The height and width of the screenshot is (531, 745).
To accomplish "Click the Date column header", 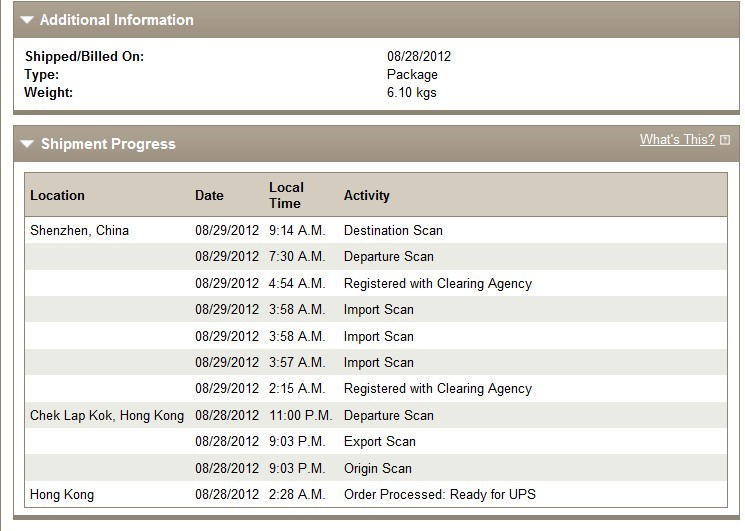I will tap(209, 195).
